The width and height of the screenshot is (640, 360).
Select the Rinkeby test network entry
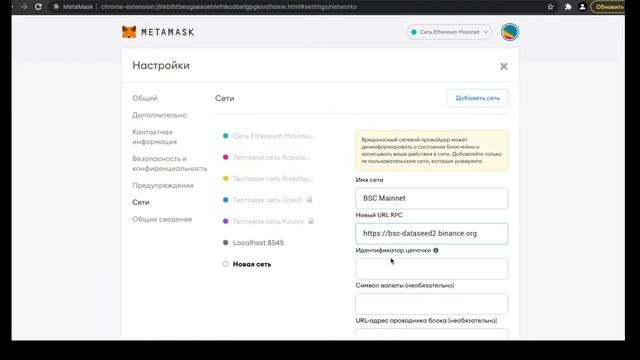click(x=269, y=178)
